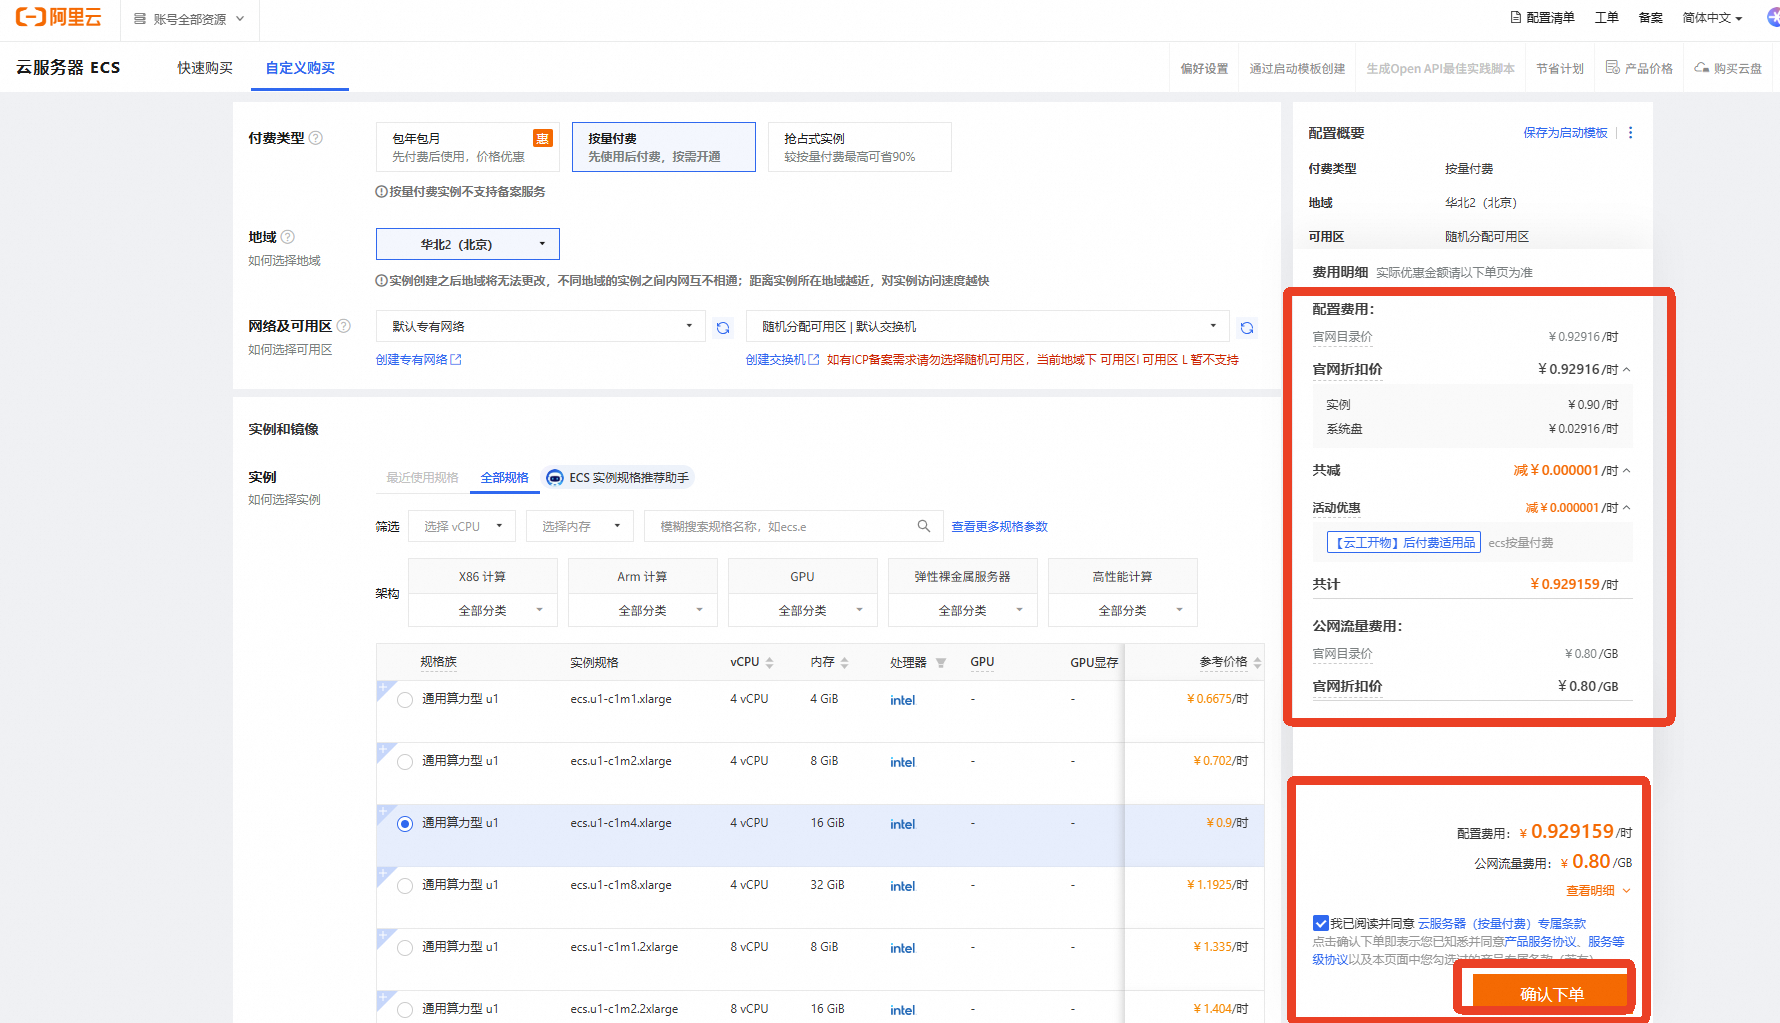Click the 惠 discount badge on 包年包月

[542, 138]
